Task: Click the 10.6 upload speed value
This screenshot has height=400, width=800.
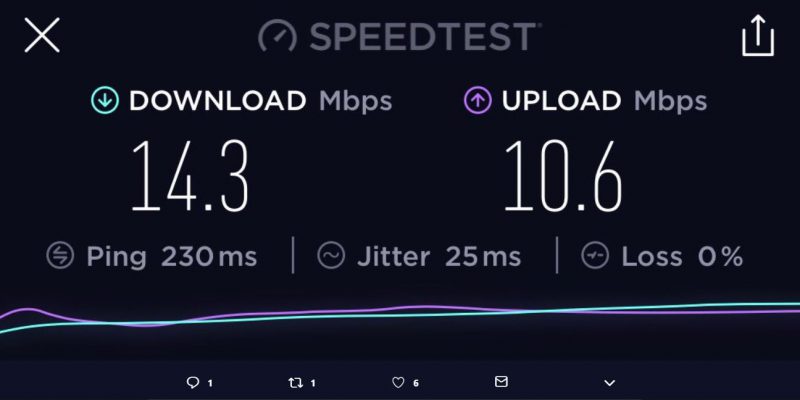Action: click(563, 176)
